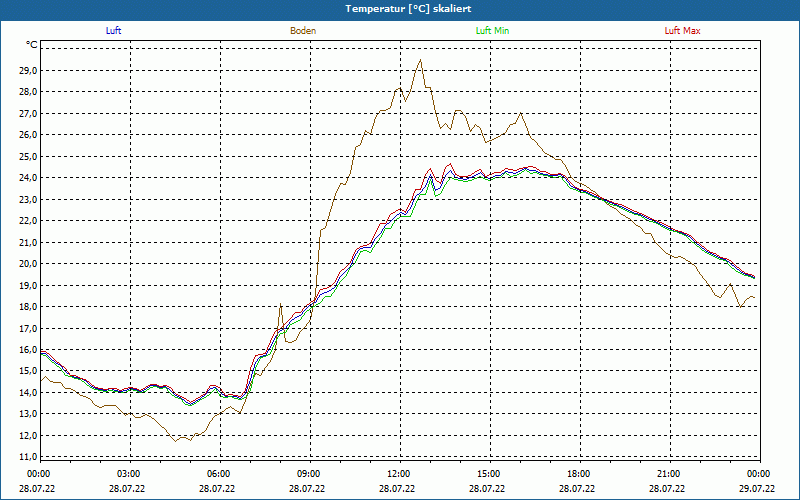Click the brown Boden legend label
Image resolution: width=800 pixels, height=500 pixels.
(303, 31)
